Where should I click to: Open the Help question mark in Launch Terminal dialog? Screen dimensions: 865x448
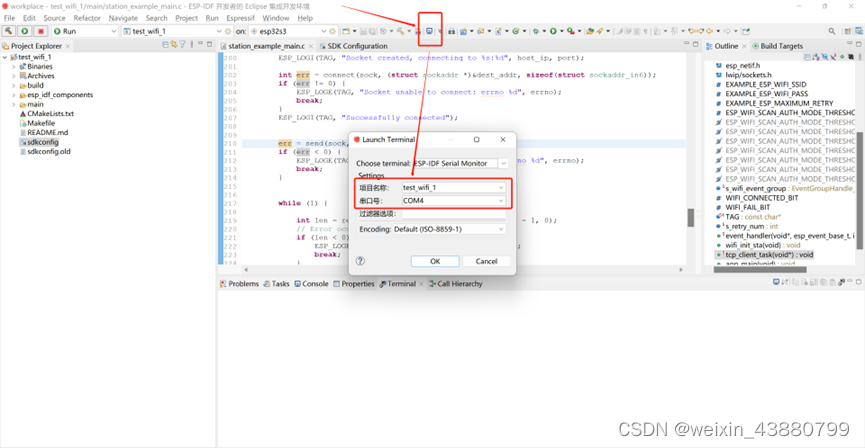[x=360, y=261]
